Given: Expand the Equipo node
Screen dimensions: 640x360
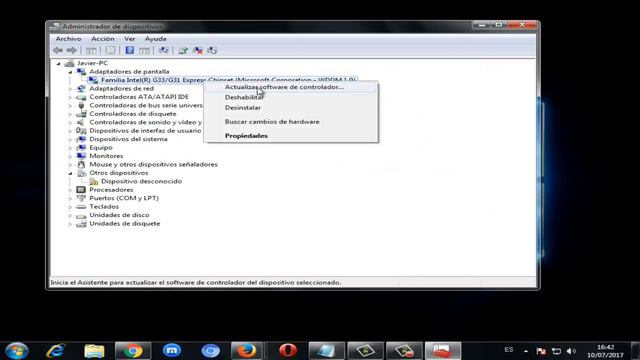Looking at the screenshot, I should point(70,148).
